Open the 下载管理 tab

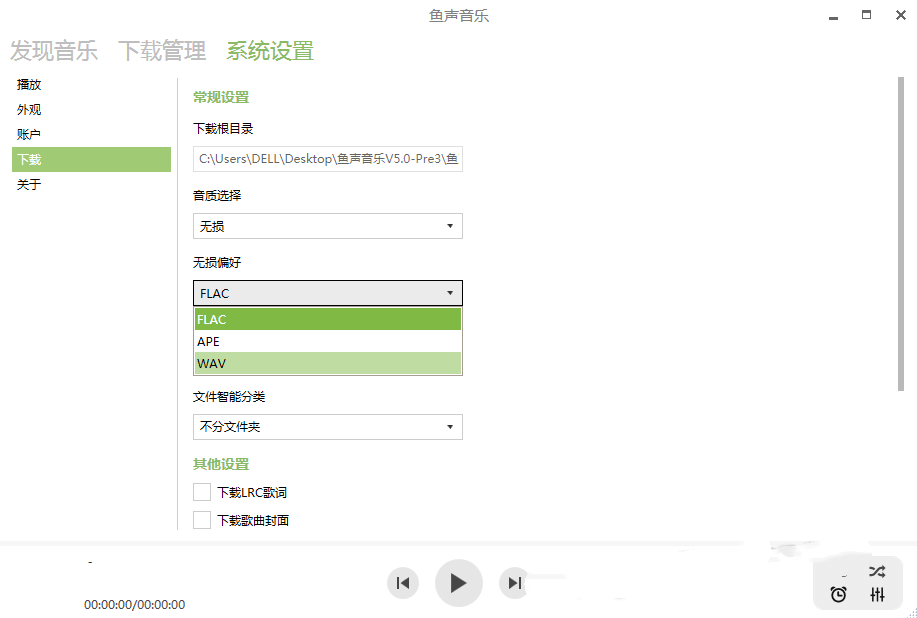(162, 51)
